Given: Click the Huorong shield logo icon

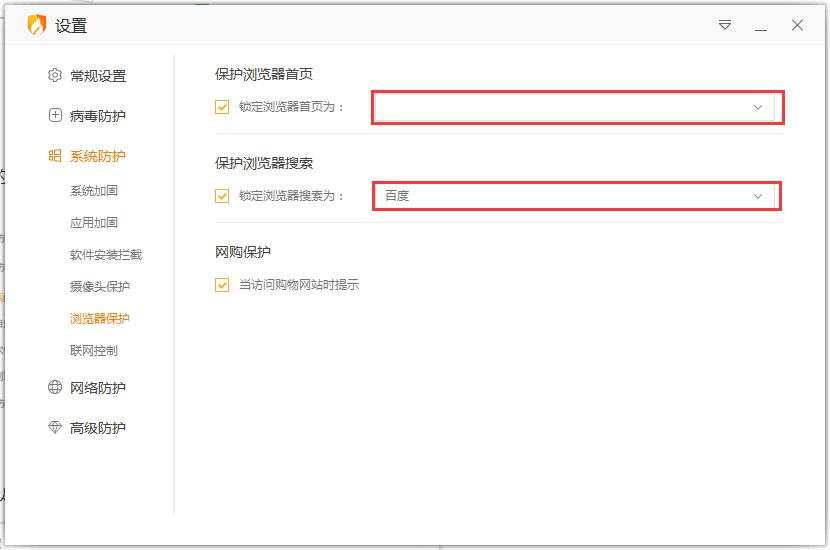Looking at the screenshot, I should coord(36,26).
